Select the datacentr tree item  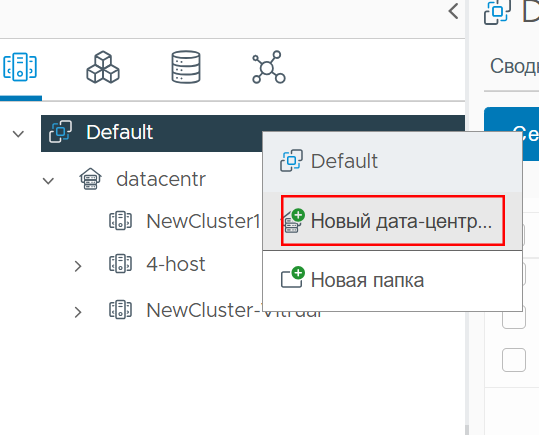pos(161,179)
